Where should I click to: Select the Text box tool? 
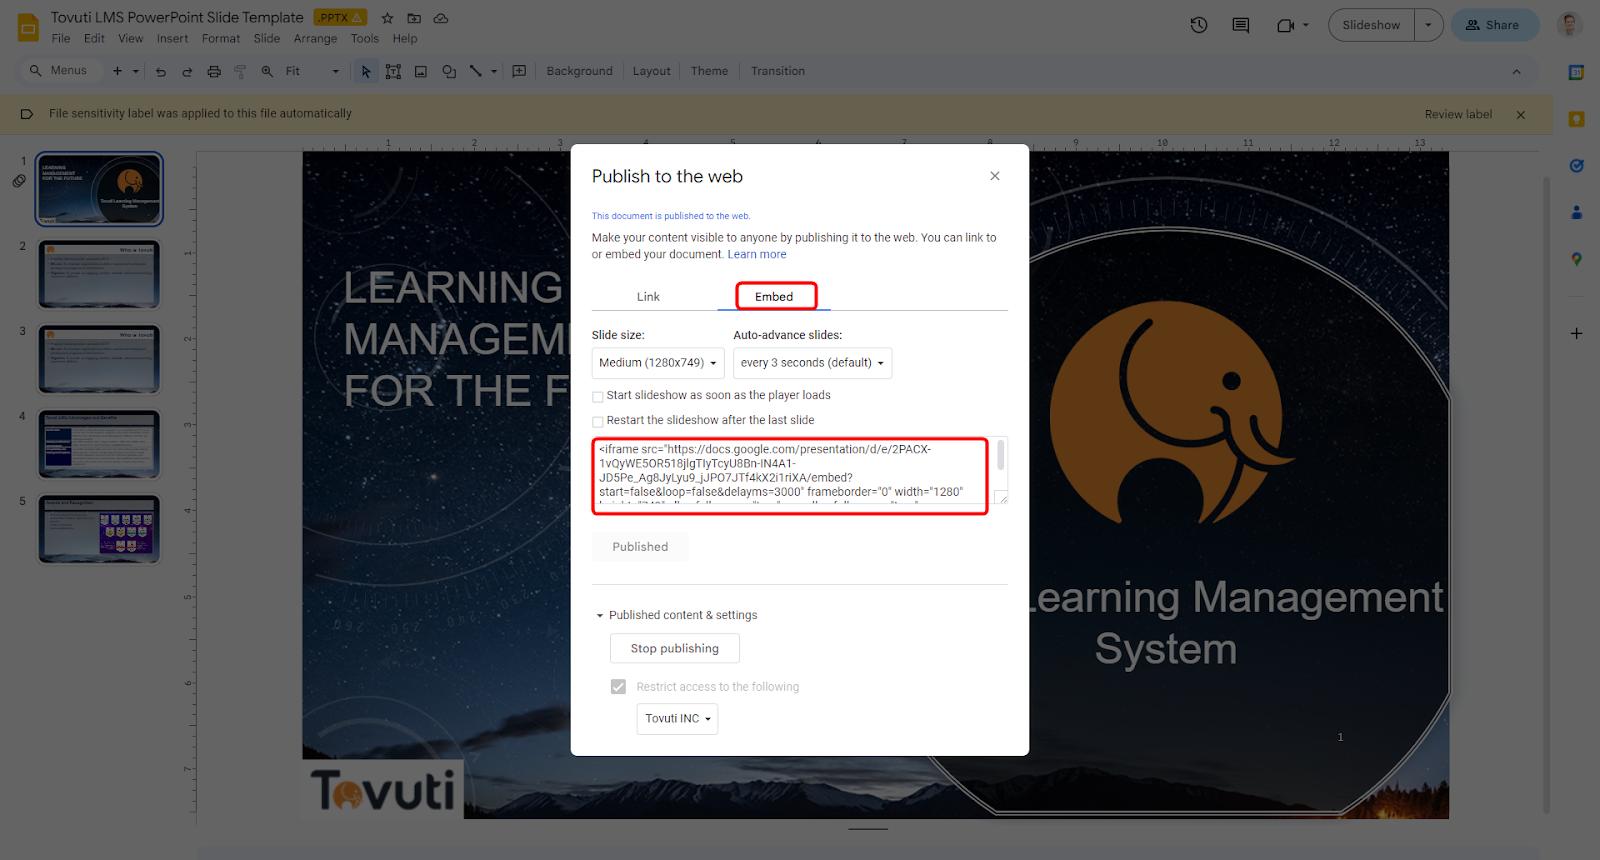click(x=393, y=71)
